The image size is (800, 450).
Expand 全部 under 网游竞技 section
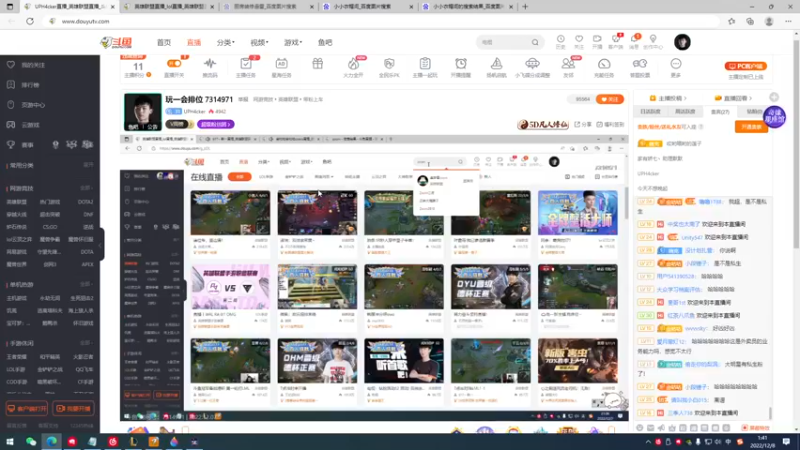[x=87, y=188]
